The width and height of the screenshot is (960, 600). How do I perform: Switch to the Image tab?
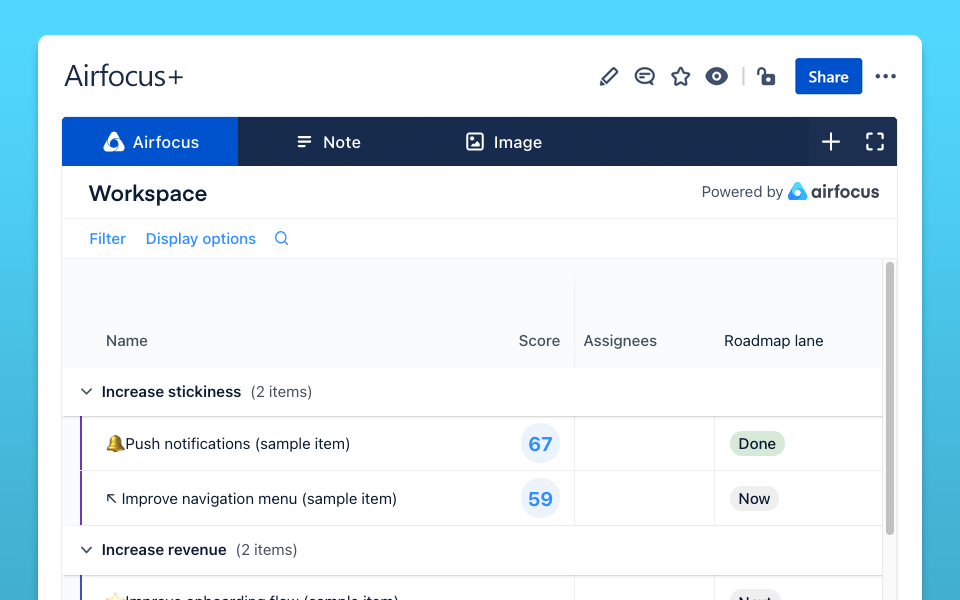(x=504, y=142)
